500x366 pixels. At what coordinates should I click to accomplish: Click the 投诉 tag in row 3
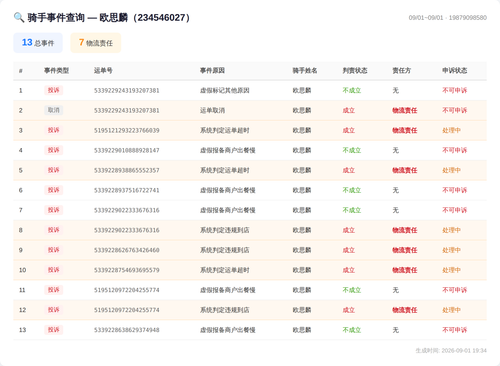pyautogui.click(x=54, y=130)
